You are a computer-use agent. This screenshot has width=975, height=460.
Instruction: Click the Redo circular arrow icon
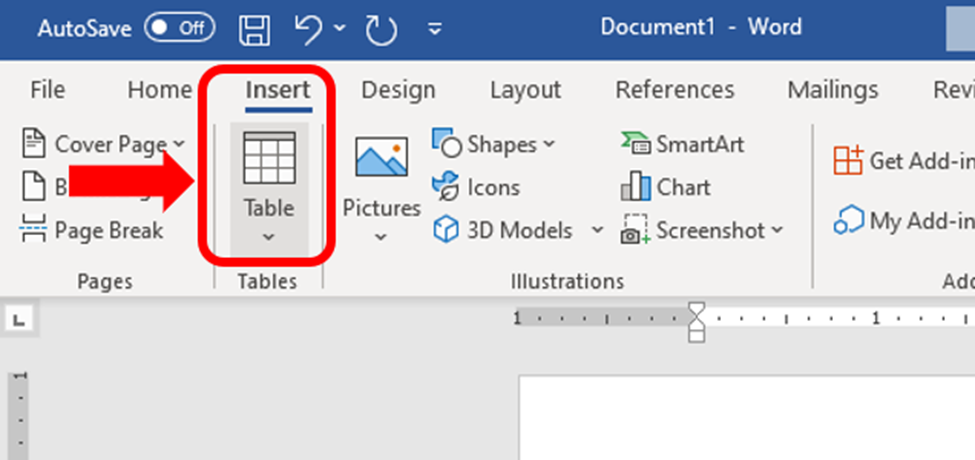pyautogui.click(x=381, y=30)
